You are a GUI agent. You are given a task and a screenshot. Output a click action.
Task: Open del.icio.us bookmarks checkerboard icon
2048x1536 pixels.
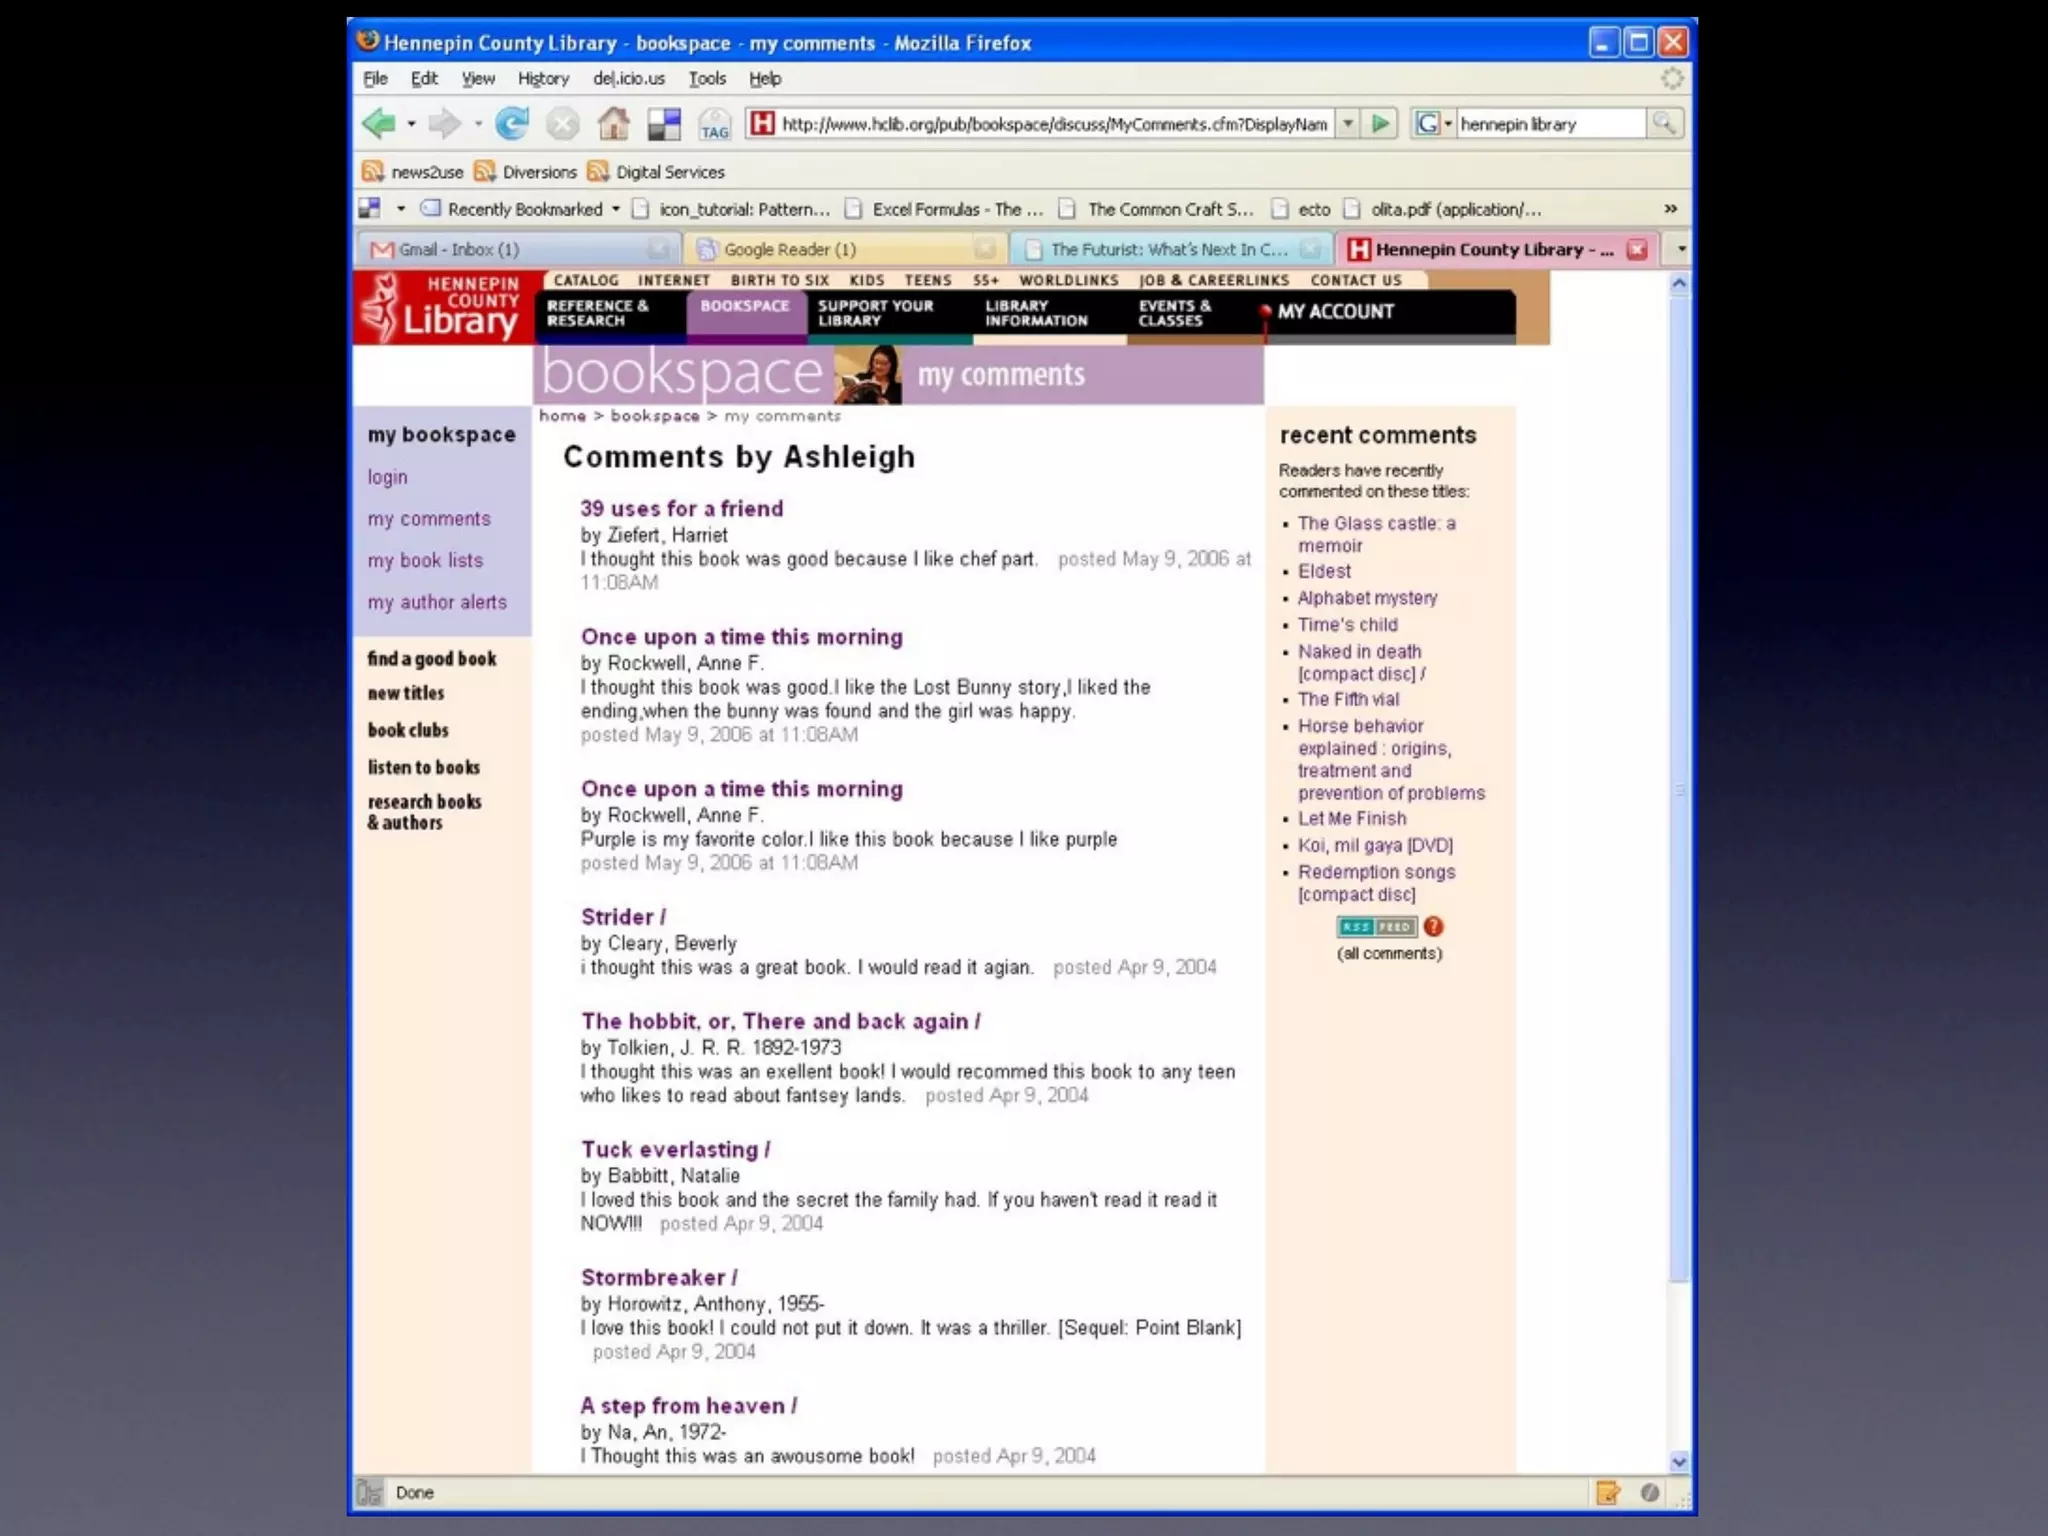tap(664, 124)
